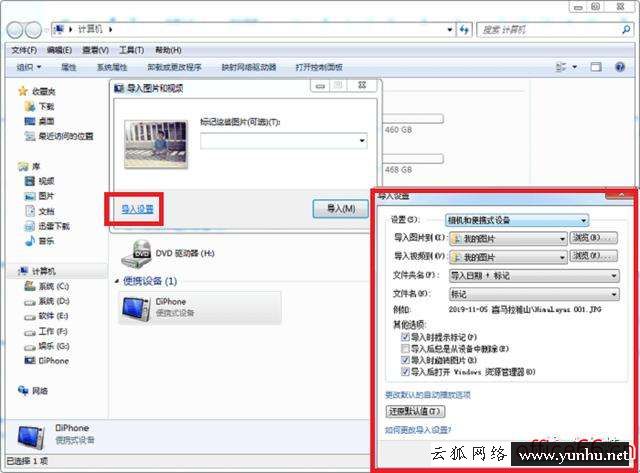Viewport: 640px width, 473px height.
Task: Click the 导入(M) button
Action: (x=341, y=209)
